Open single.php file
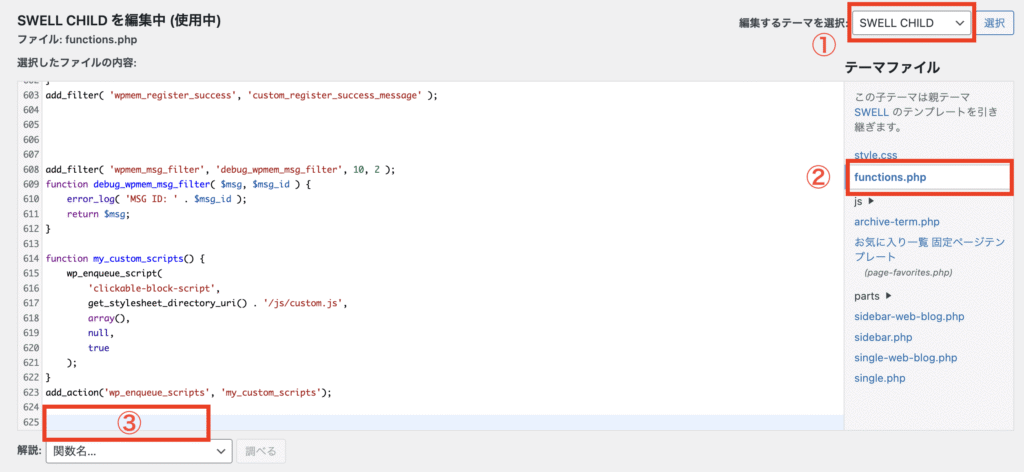This screenshot has width=1024, height=472. [x=880, y=378]
